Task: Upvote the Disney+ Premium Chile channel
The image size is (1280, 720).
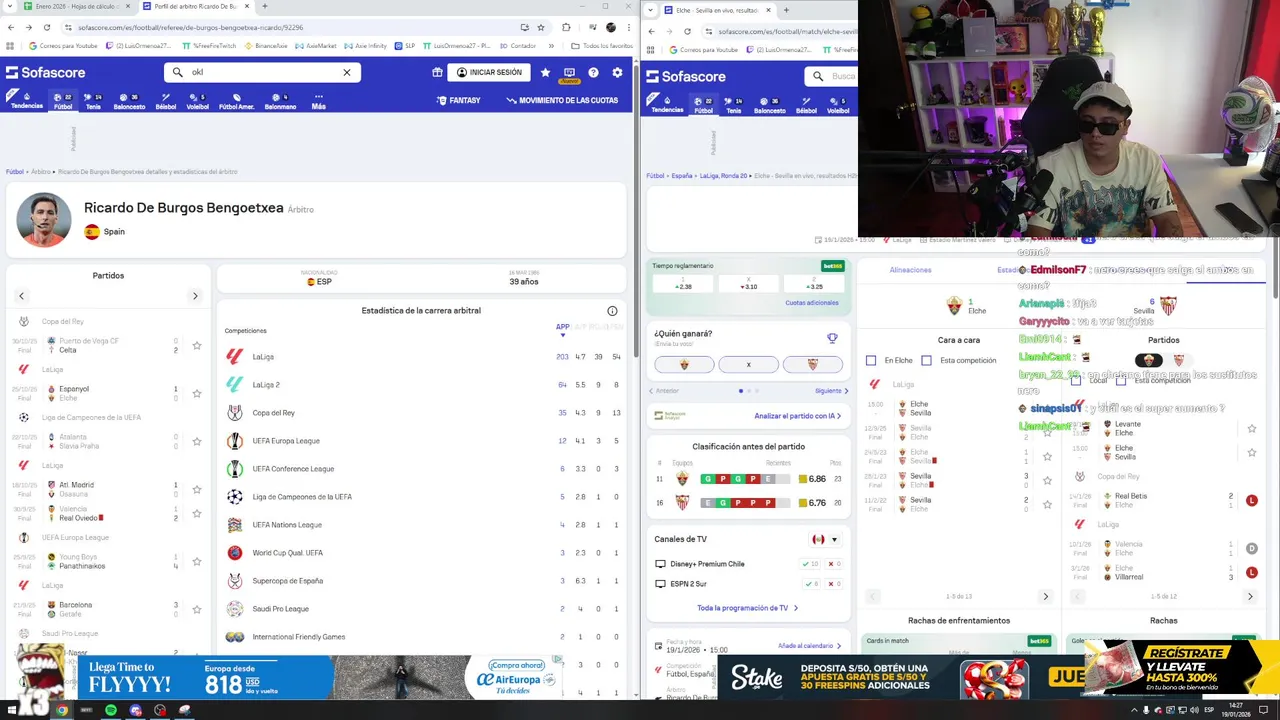Action: click(811, 564)
